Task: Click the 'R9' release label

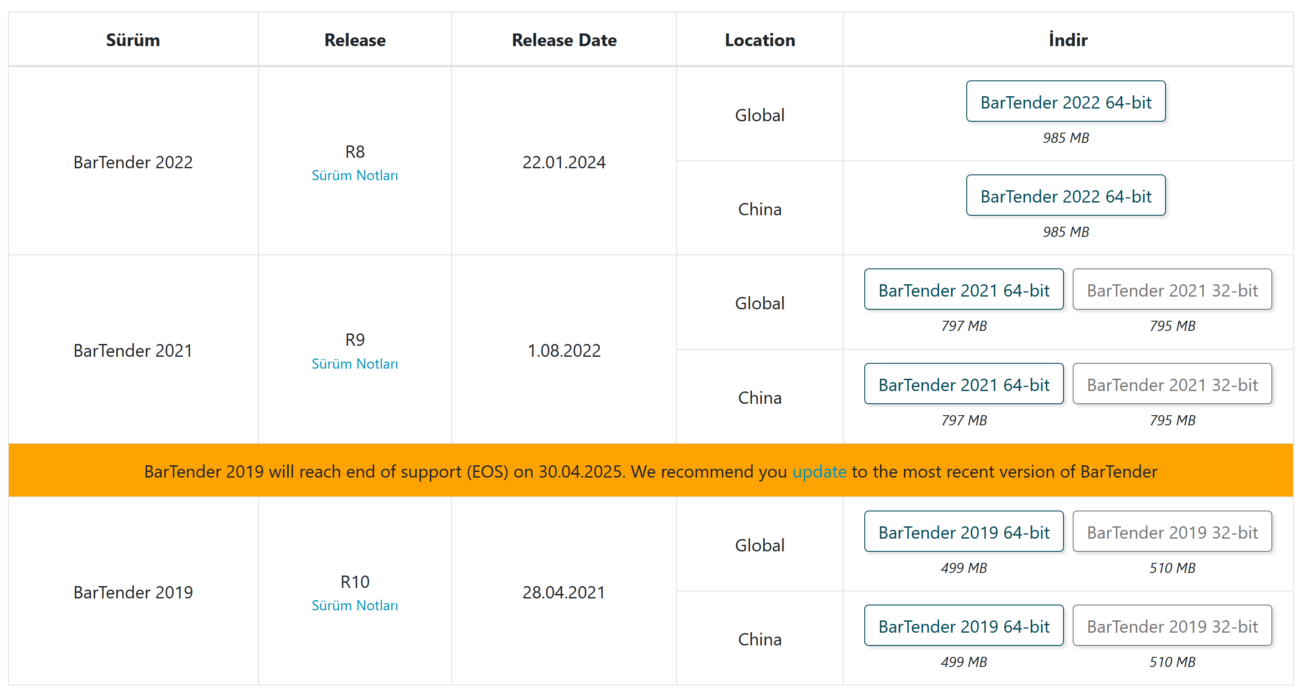Action: pos(355,340)
